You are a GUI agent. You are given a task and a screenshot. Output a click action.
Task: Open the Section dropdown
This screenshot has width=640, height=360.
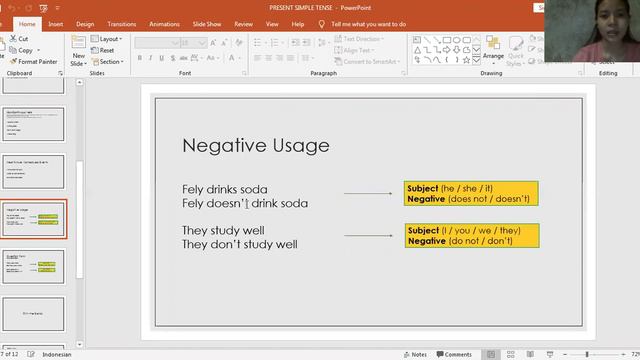point(107,62)
